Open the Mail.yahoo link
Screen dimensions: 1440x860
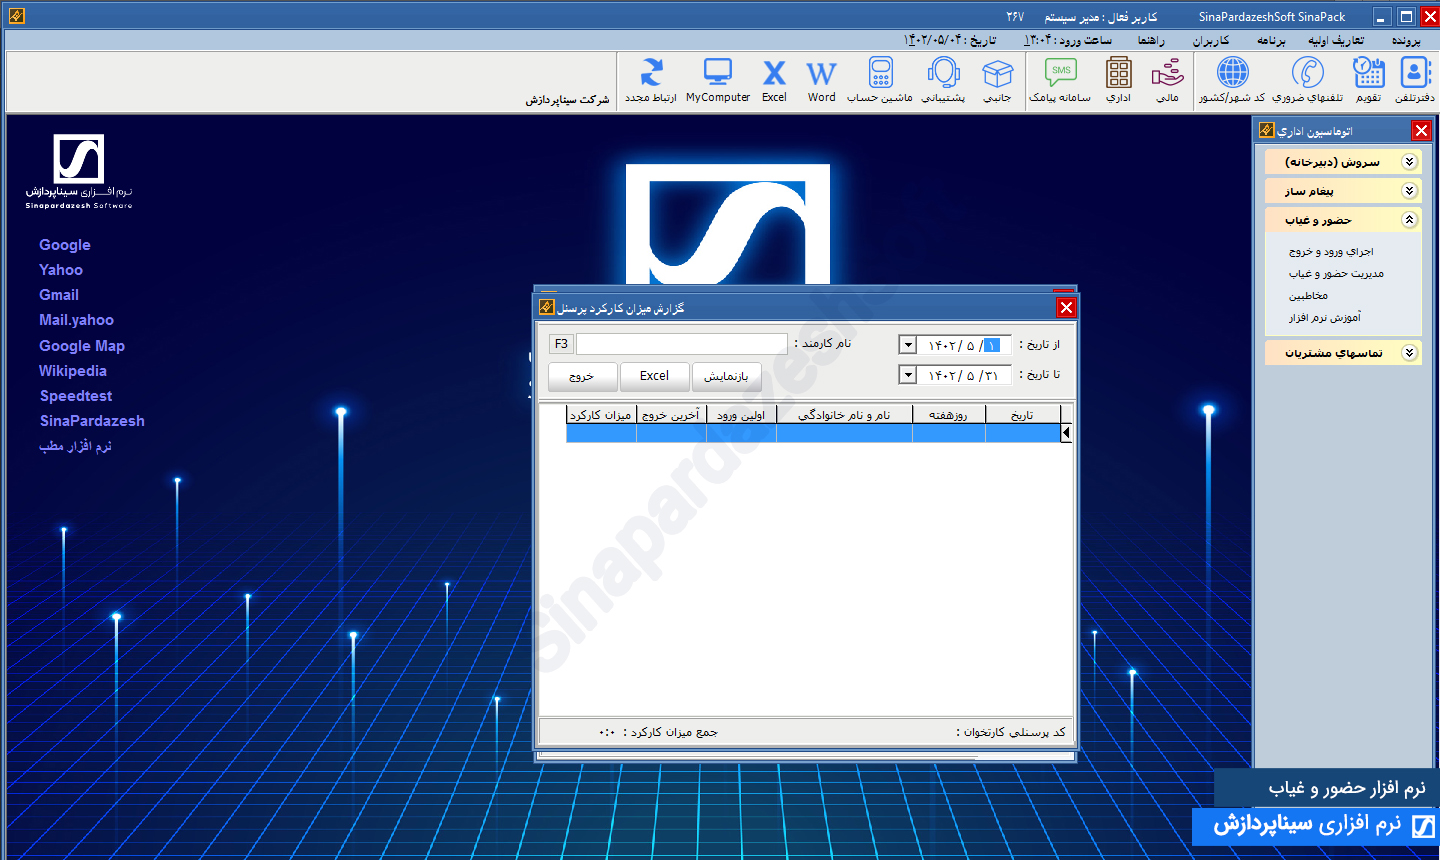pyautogui.click(x=76, y=320)
